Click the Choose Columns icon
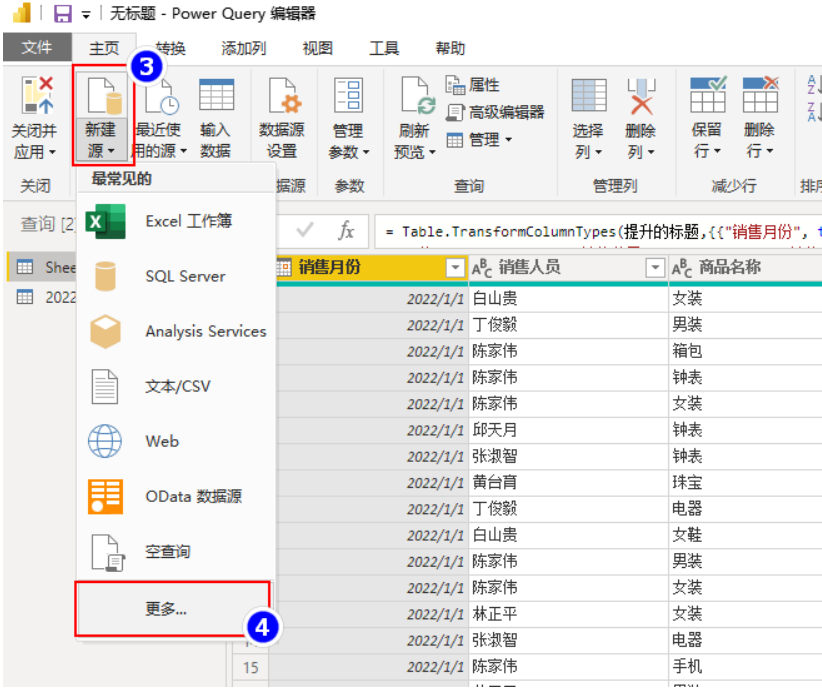This screenshot has height=691, width=822. click(x=589, y=95)
